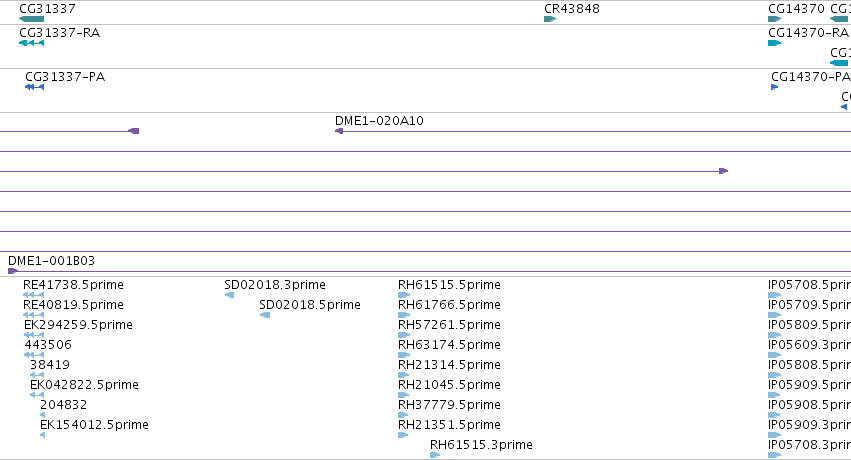Screen dimensions: 851x460
Task: Click the DME1-020A10 left arrowhead
Action: pyautogui.click(x=339, y=131)
